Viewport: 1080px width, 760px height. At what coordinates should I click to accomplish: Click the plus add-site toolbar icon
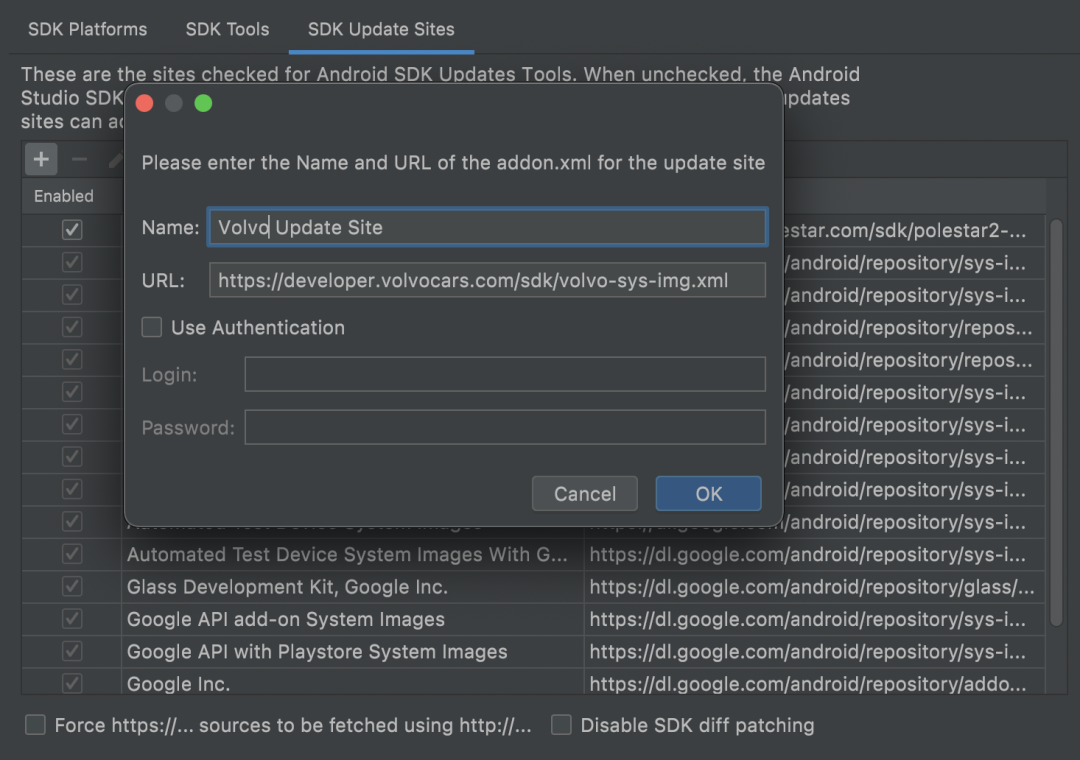point(41,159)
